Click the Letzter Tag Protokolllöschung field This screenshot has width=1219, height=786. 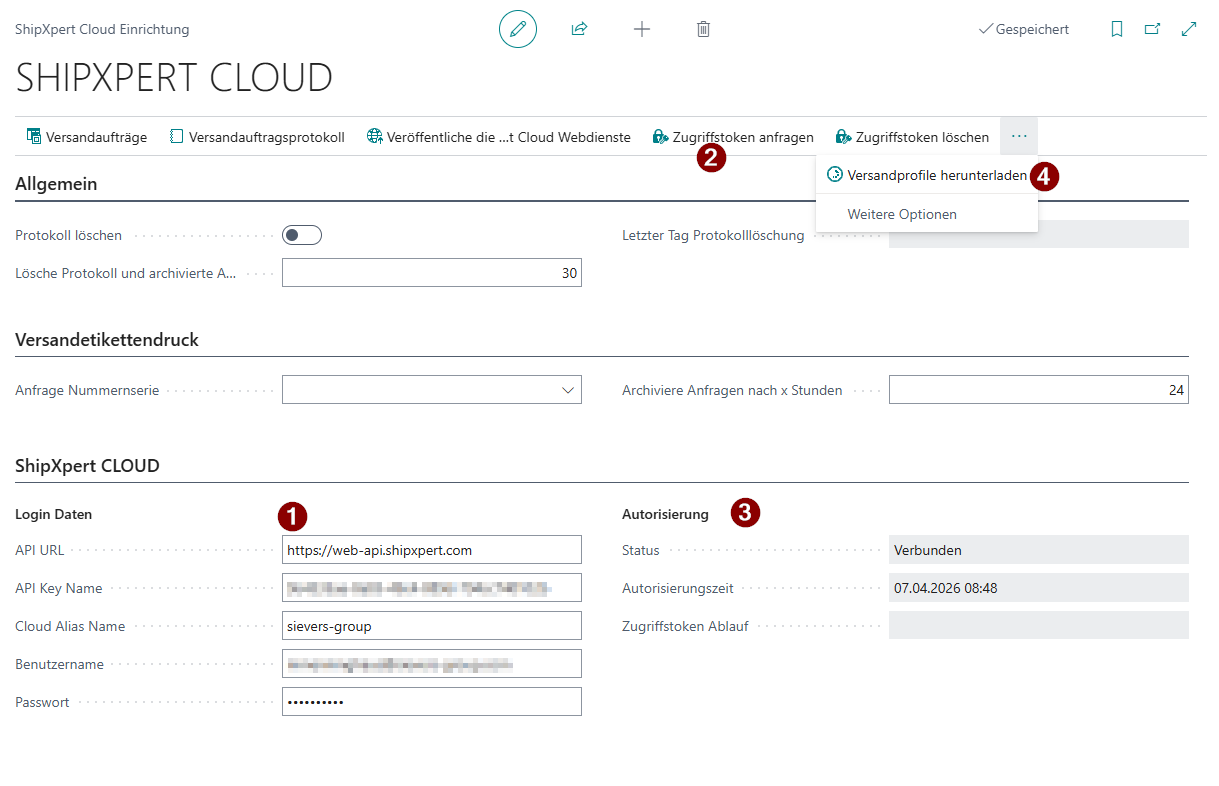point(1039,235)
